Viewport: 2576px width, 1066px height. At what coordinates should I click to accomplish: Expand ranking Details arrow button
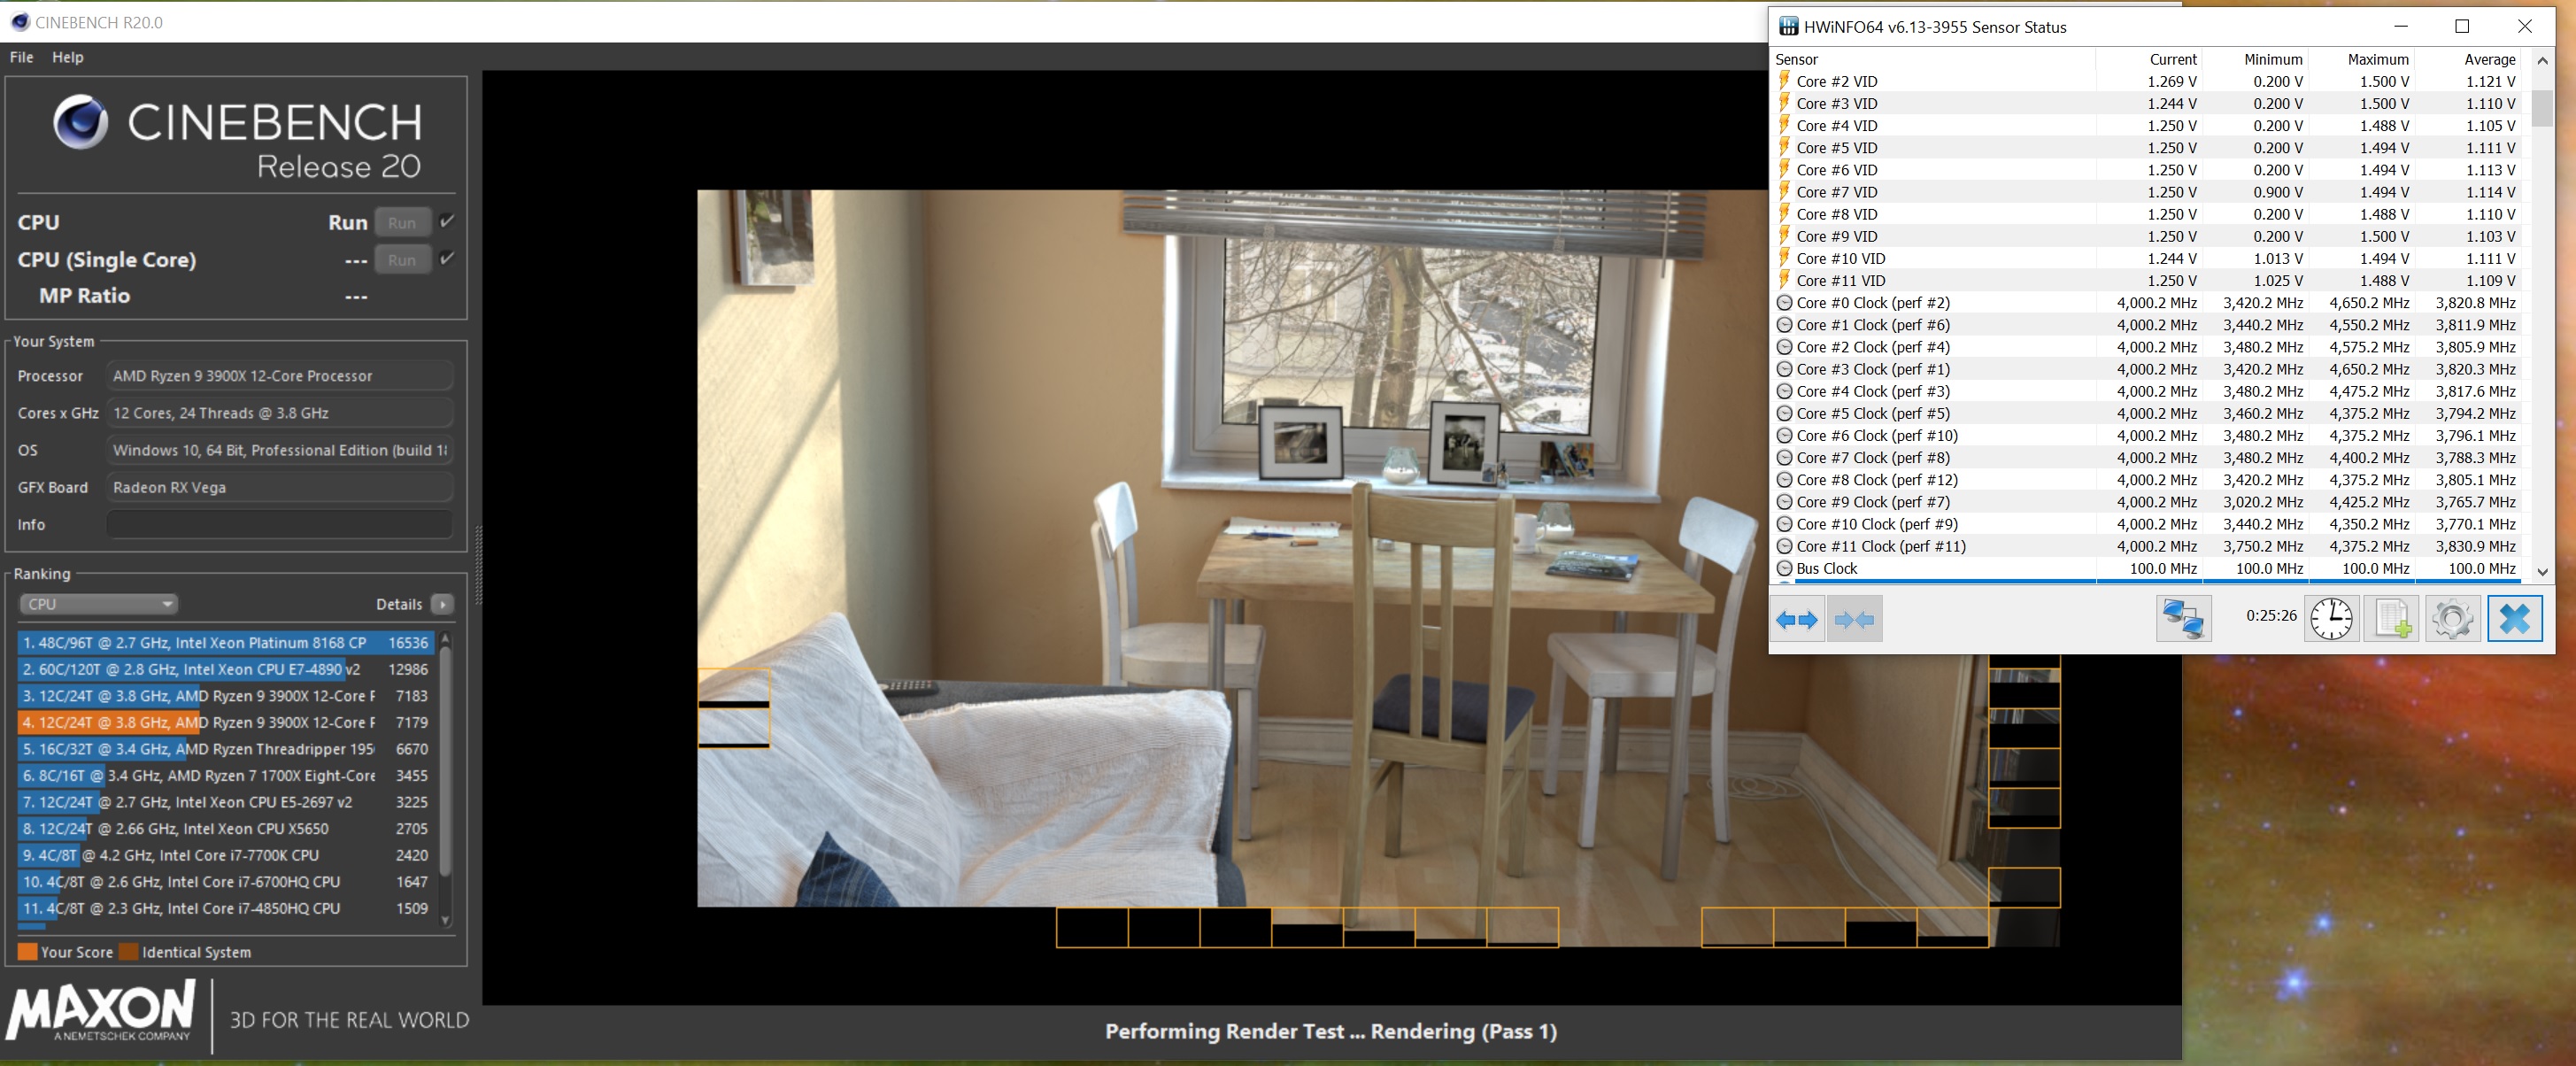point(443,604)
